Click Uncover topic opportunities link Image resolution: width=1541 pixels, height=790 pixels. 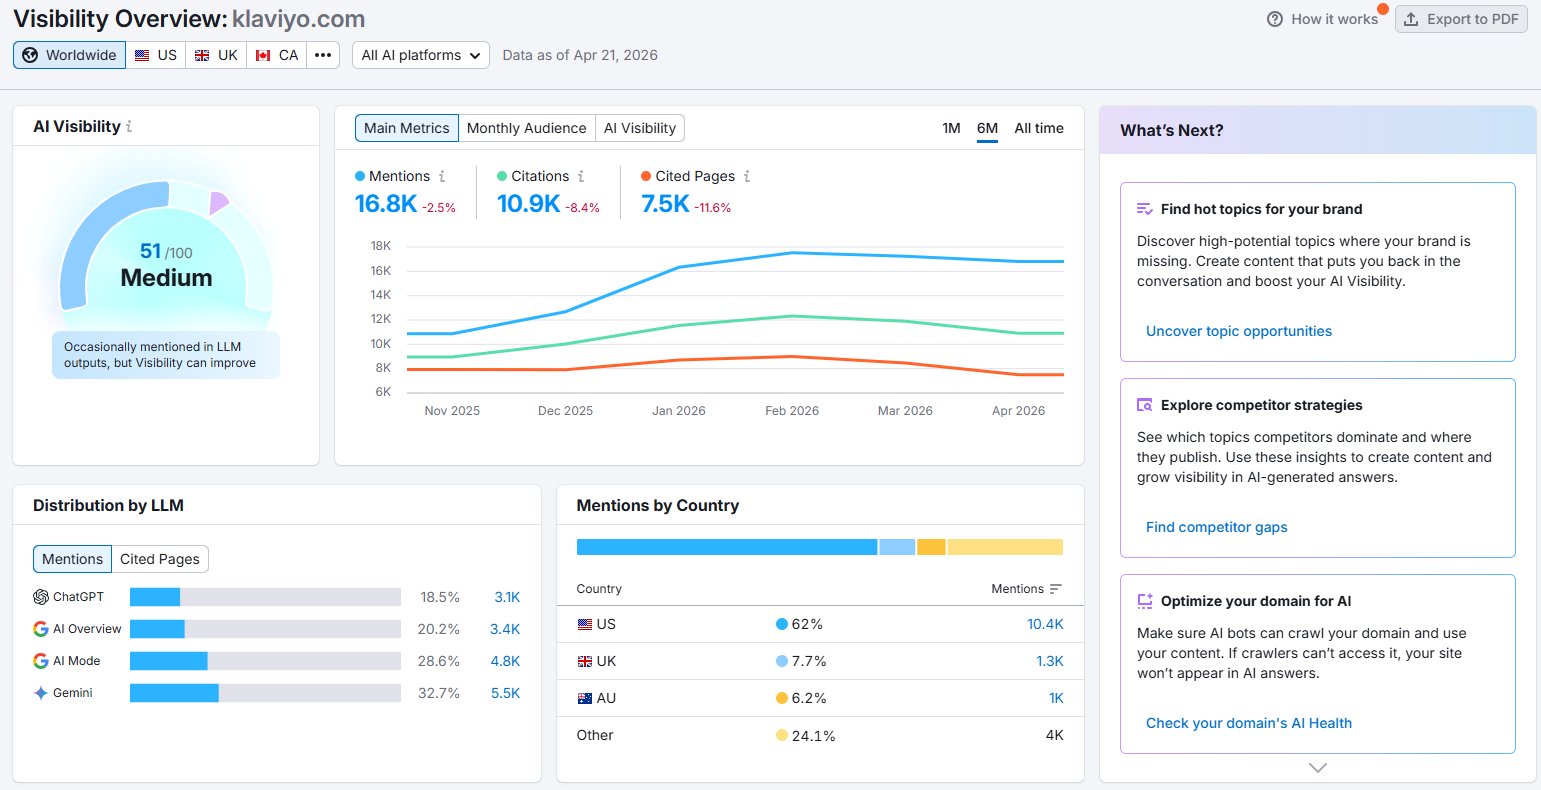coord(1239,331)
